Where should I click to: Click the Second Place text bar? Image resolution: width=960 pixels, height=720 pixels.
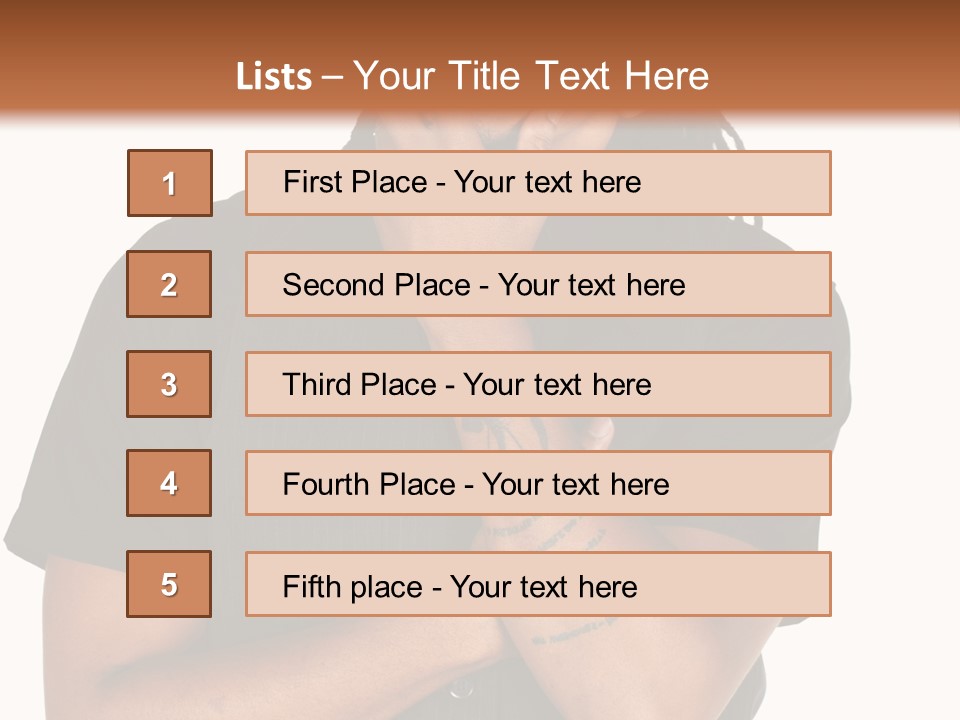pos(538,284)
